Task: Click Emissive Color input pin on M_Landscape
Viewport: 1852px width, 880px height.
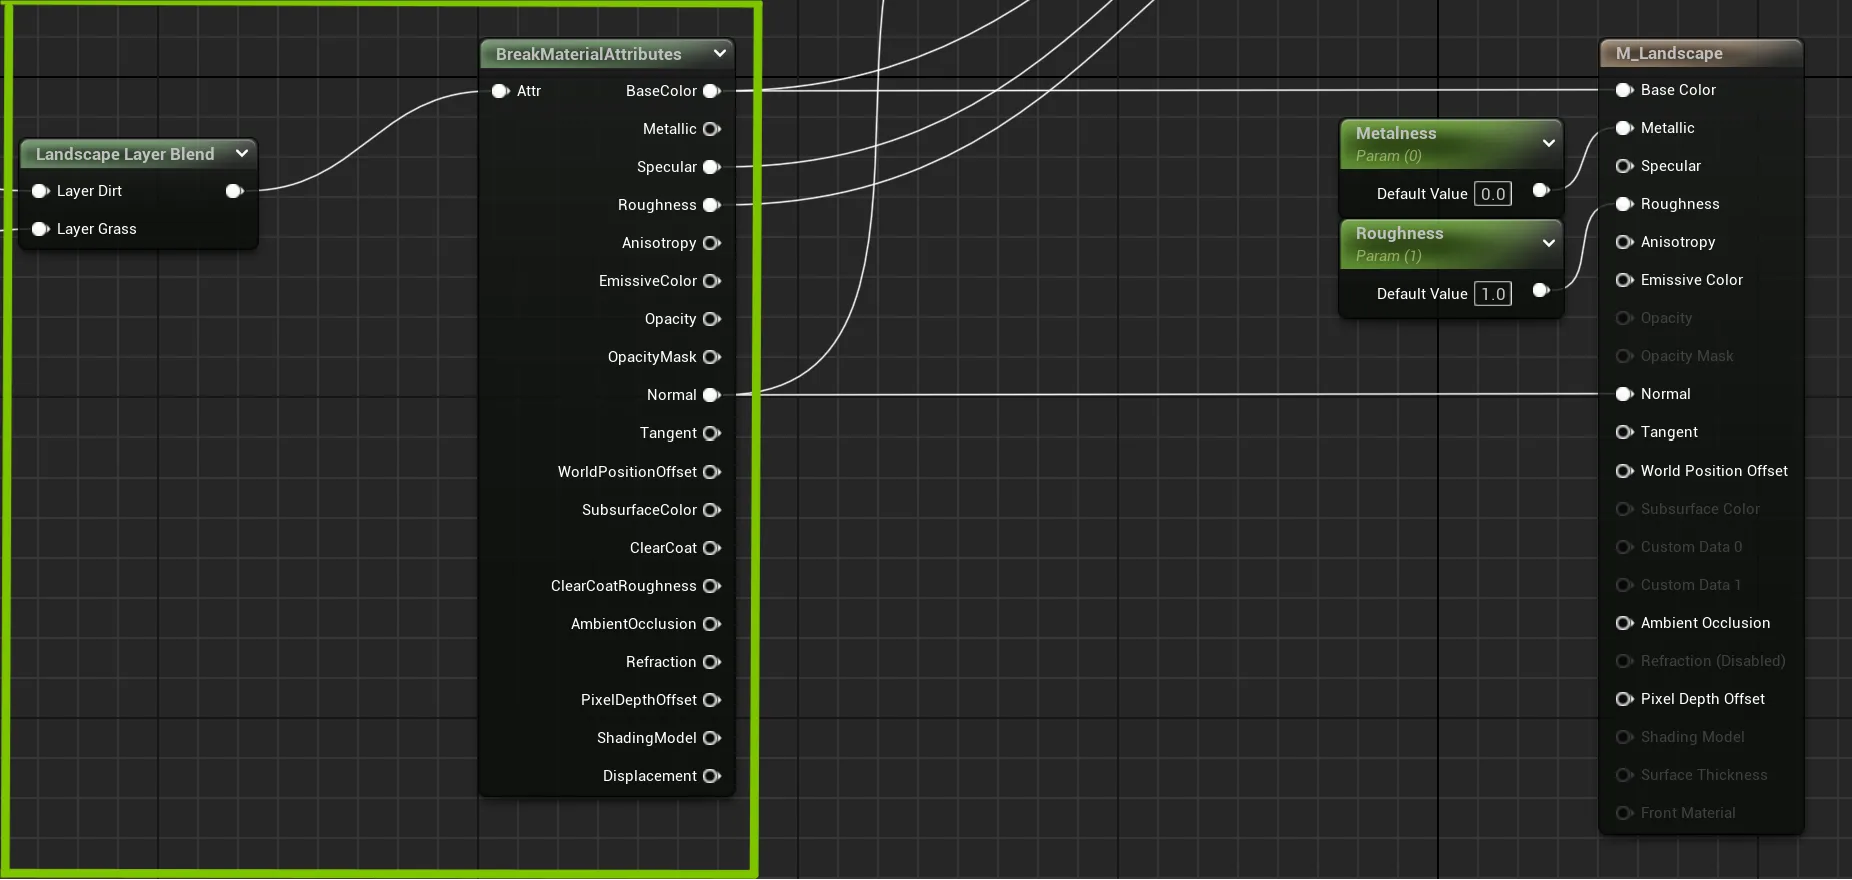Action: (x=1625, y=280)
